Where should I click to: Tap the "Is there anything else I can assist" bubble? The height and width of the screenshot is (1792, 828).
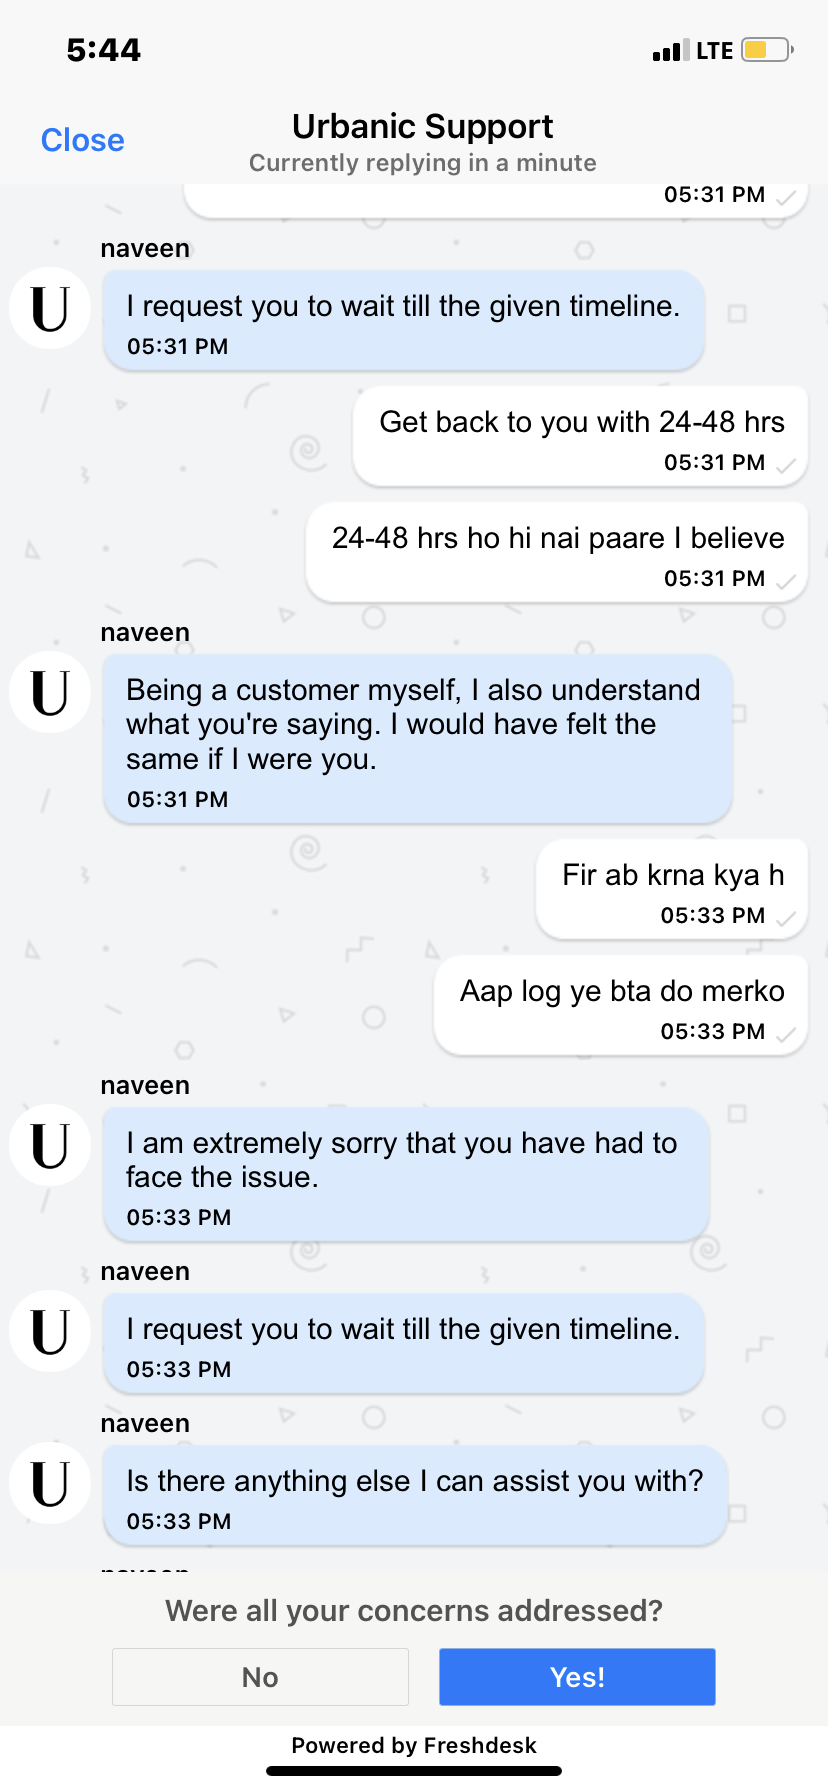pos(414,1495)
